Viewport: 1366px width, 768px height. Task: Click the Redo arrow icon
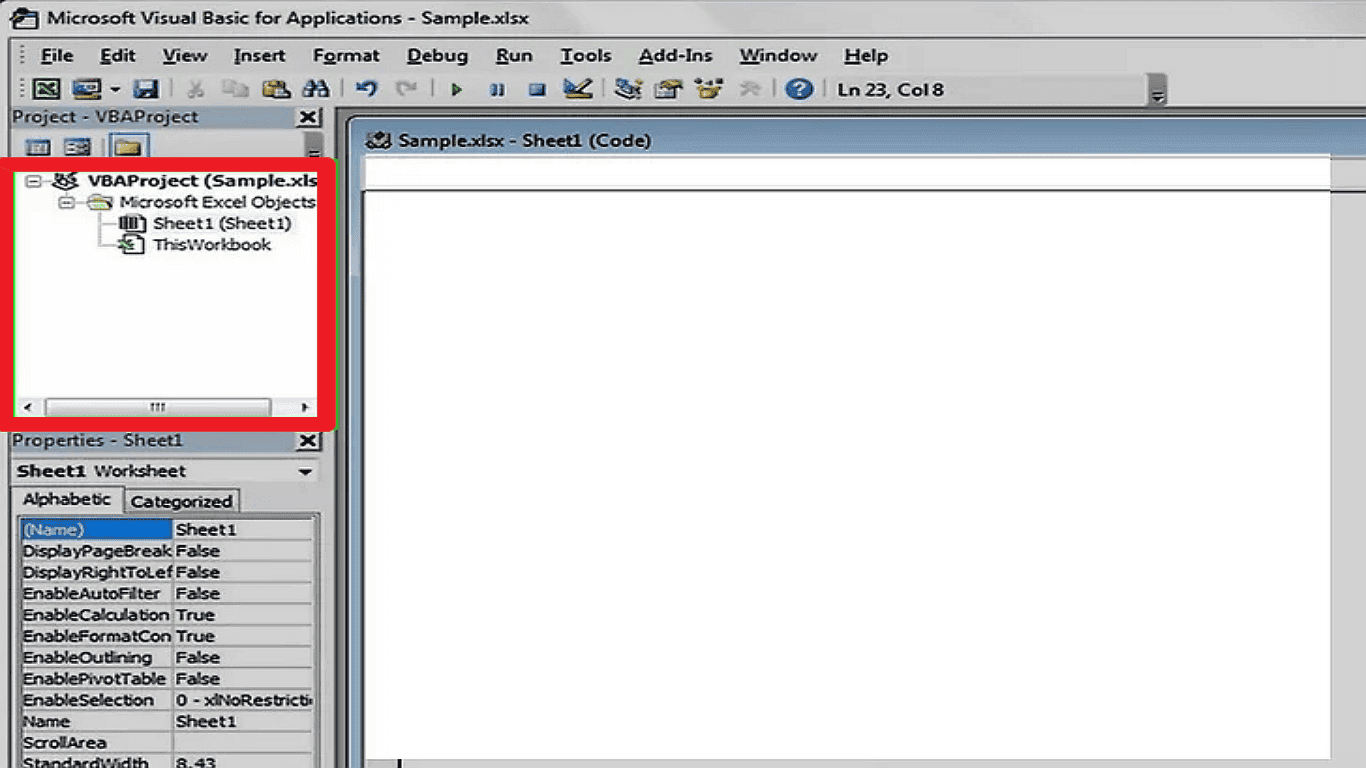[406, 89]
